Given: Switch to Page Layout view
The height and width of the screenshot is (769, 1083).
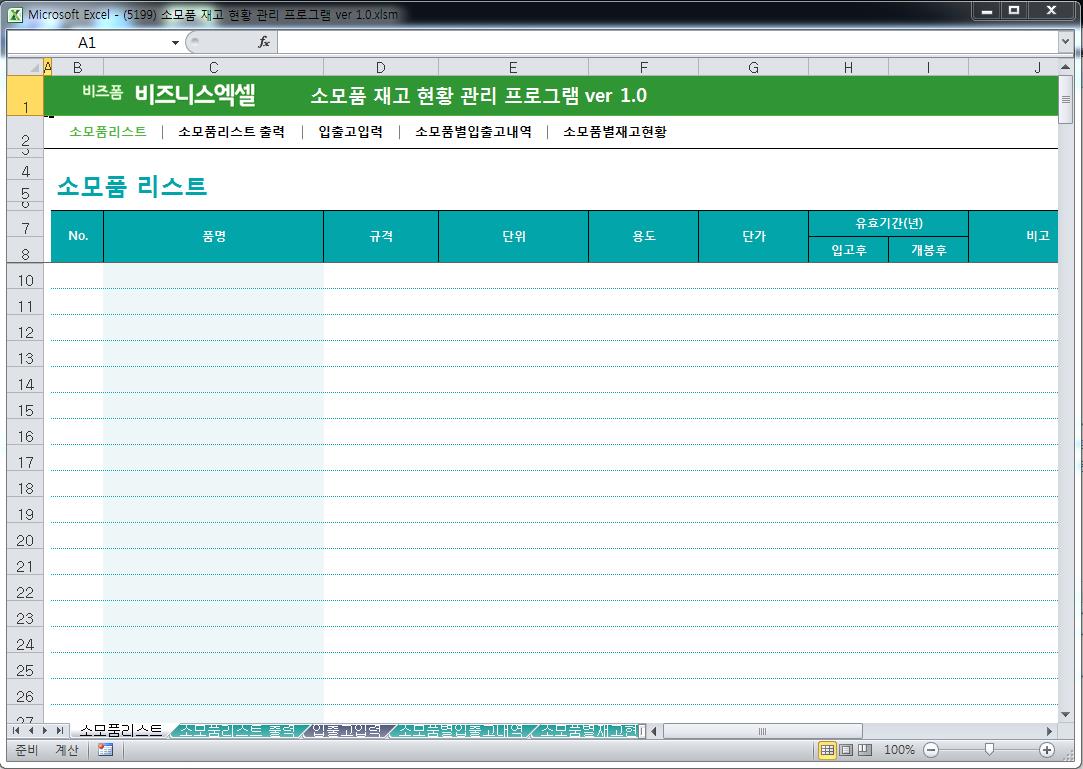Looking at the screenshot, I should 846,750.
